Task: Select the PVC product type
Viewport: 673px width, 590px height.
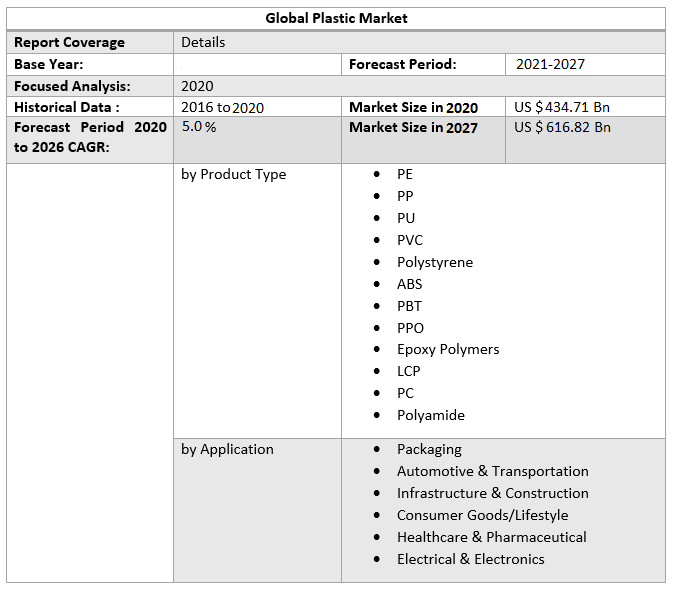Action: tap(410, 240)
